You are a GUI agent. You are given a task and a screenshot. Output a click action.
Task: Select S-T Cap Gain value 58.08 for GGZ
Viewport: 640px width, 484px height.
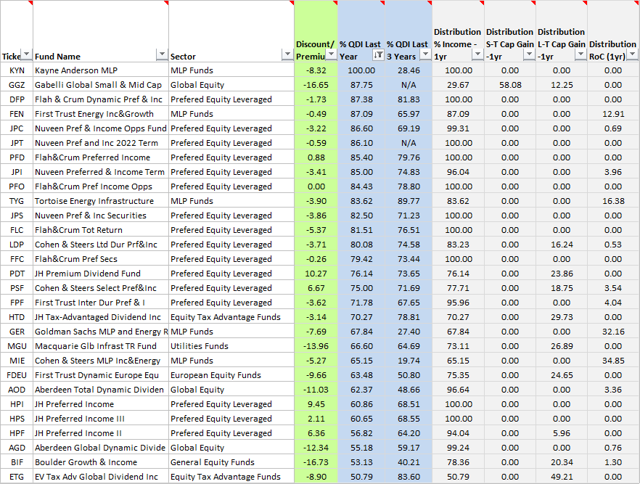click(x=510, y=85)
